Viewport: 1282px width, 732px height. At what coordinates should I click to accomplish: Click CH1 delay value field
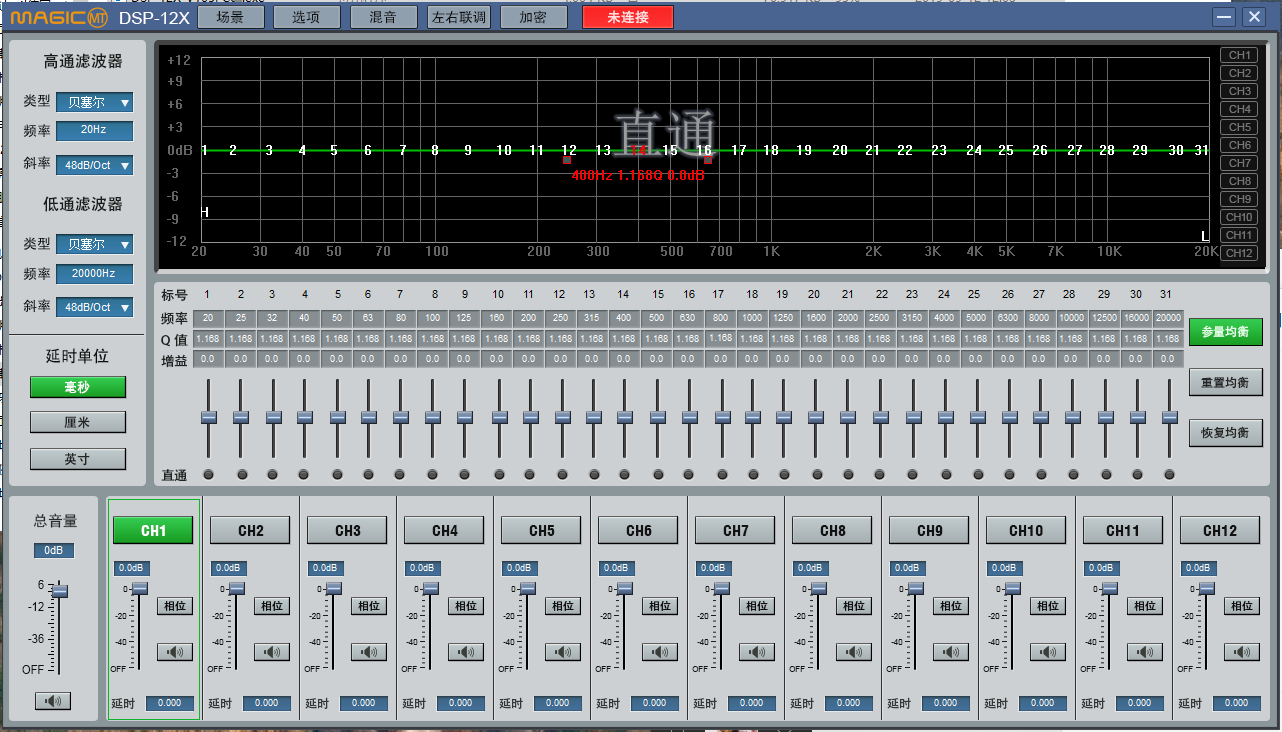coord(170,703)
